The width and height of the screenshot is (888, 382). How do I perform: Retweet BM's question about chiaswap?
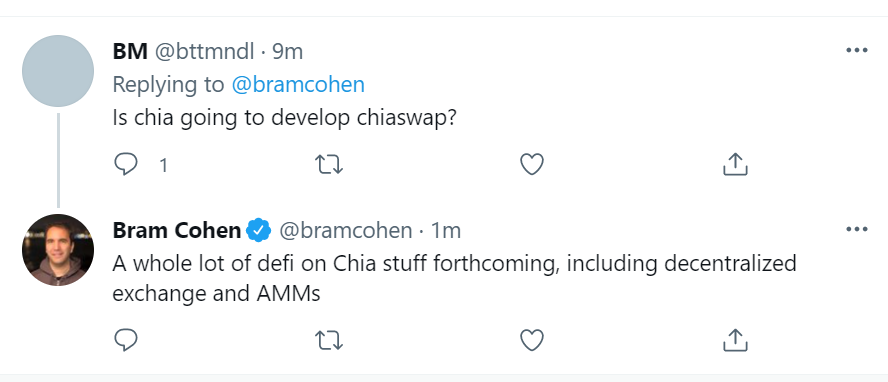[328, 164]
